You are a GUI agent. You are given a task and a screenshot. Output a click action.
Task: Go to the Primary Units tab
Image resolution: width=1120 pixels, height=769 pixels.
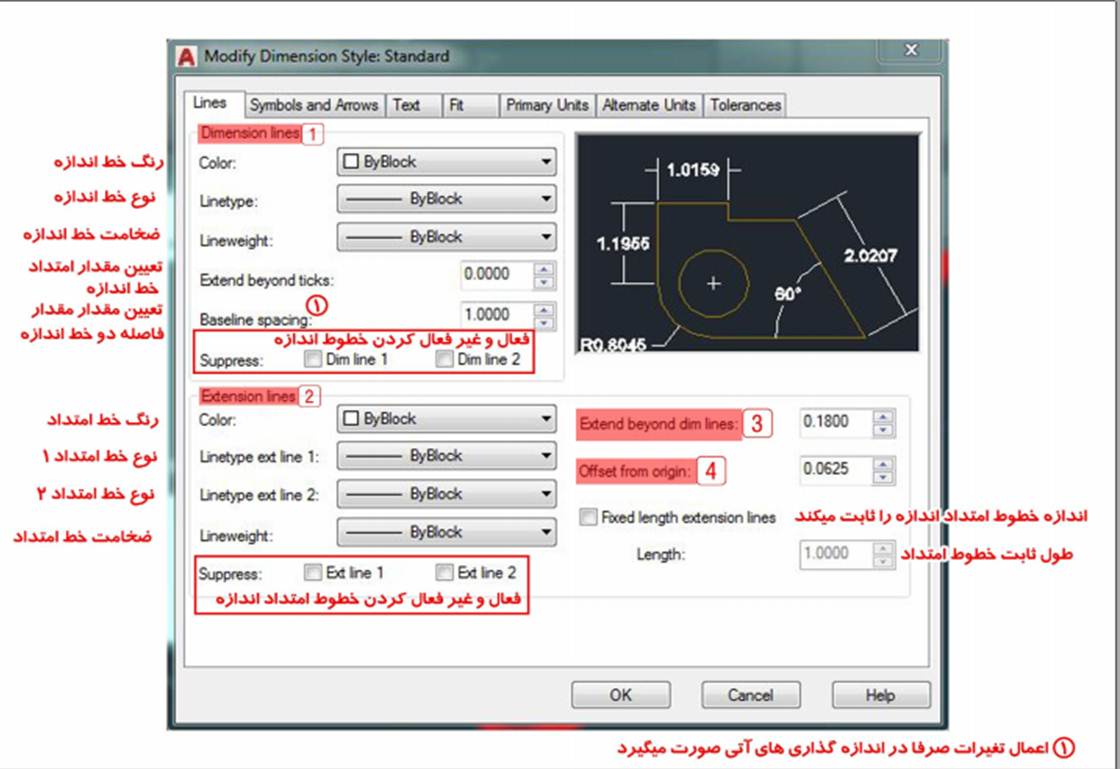(x=547, y=105)
